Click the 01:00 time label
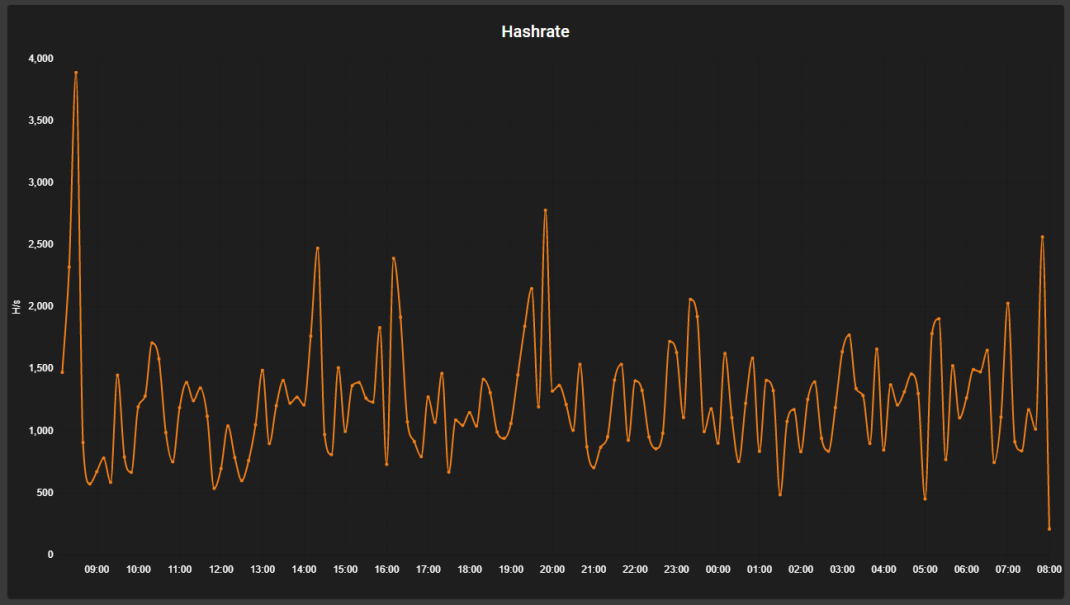This screenshot has height=605, width=1070. point(760,570)
